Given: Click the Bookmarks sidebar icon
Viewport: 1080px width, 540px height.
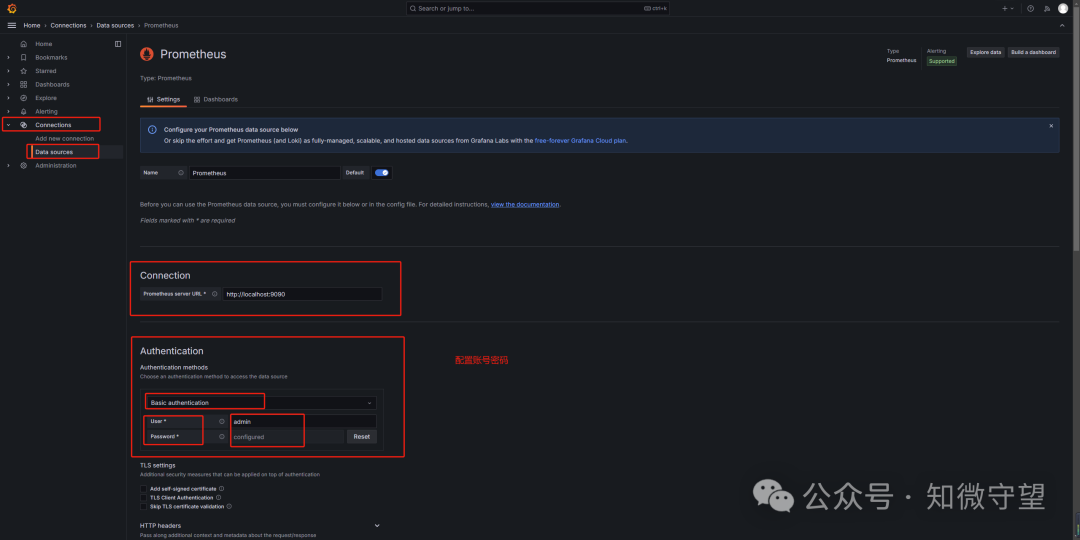Looking at the screenshot, I should [x=23, y=58].
